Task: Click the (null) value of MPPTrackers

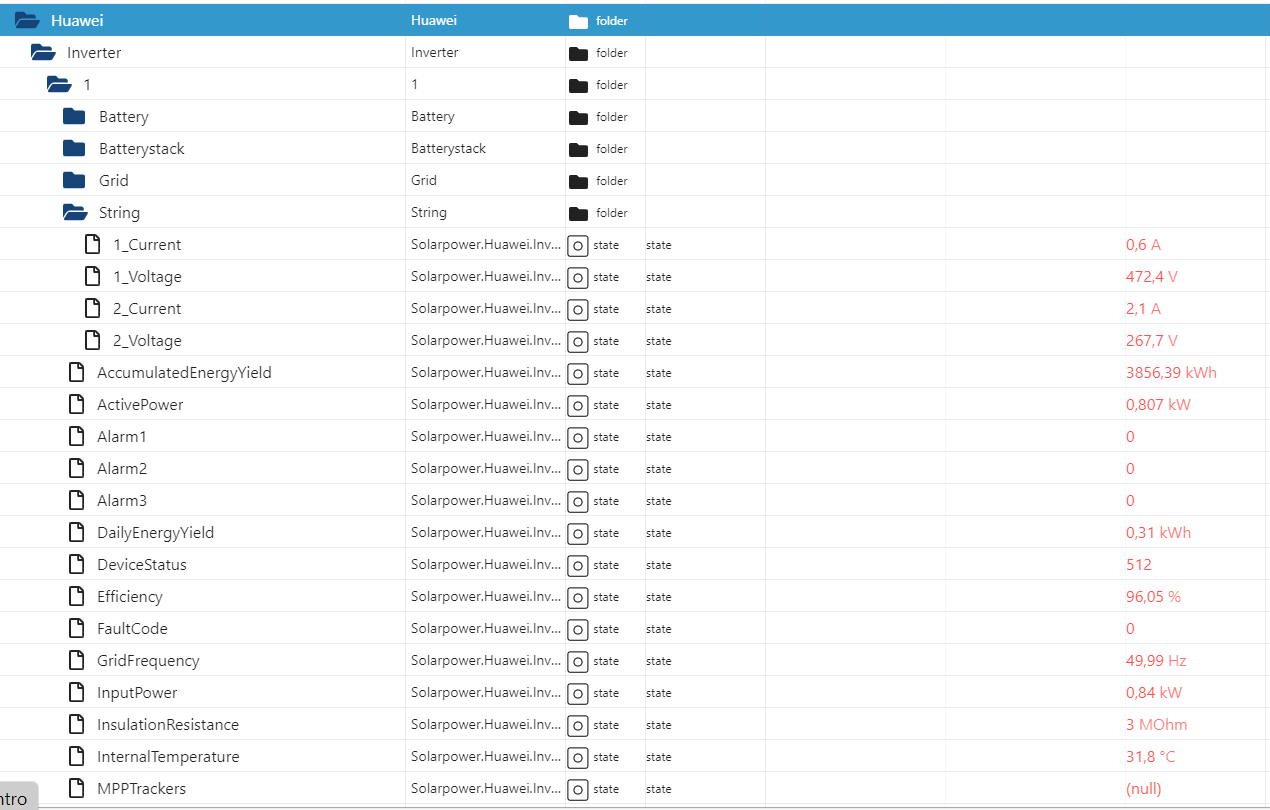Action: (x=1144, y=788)
